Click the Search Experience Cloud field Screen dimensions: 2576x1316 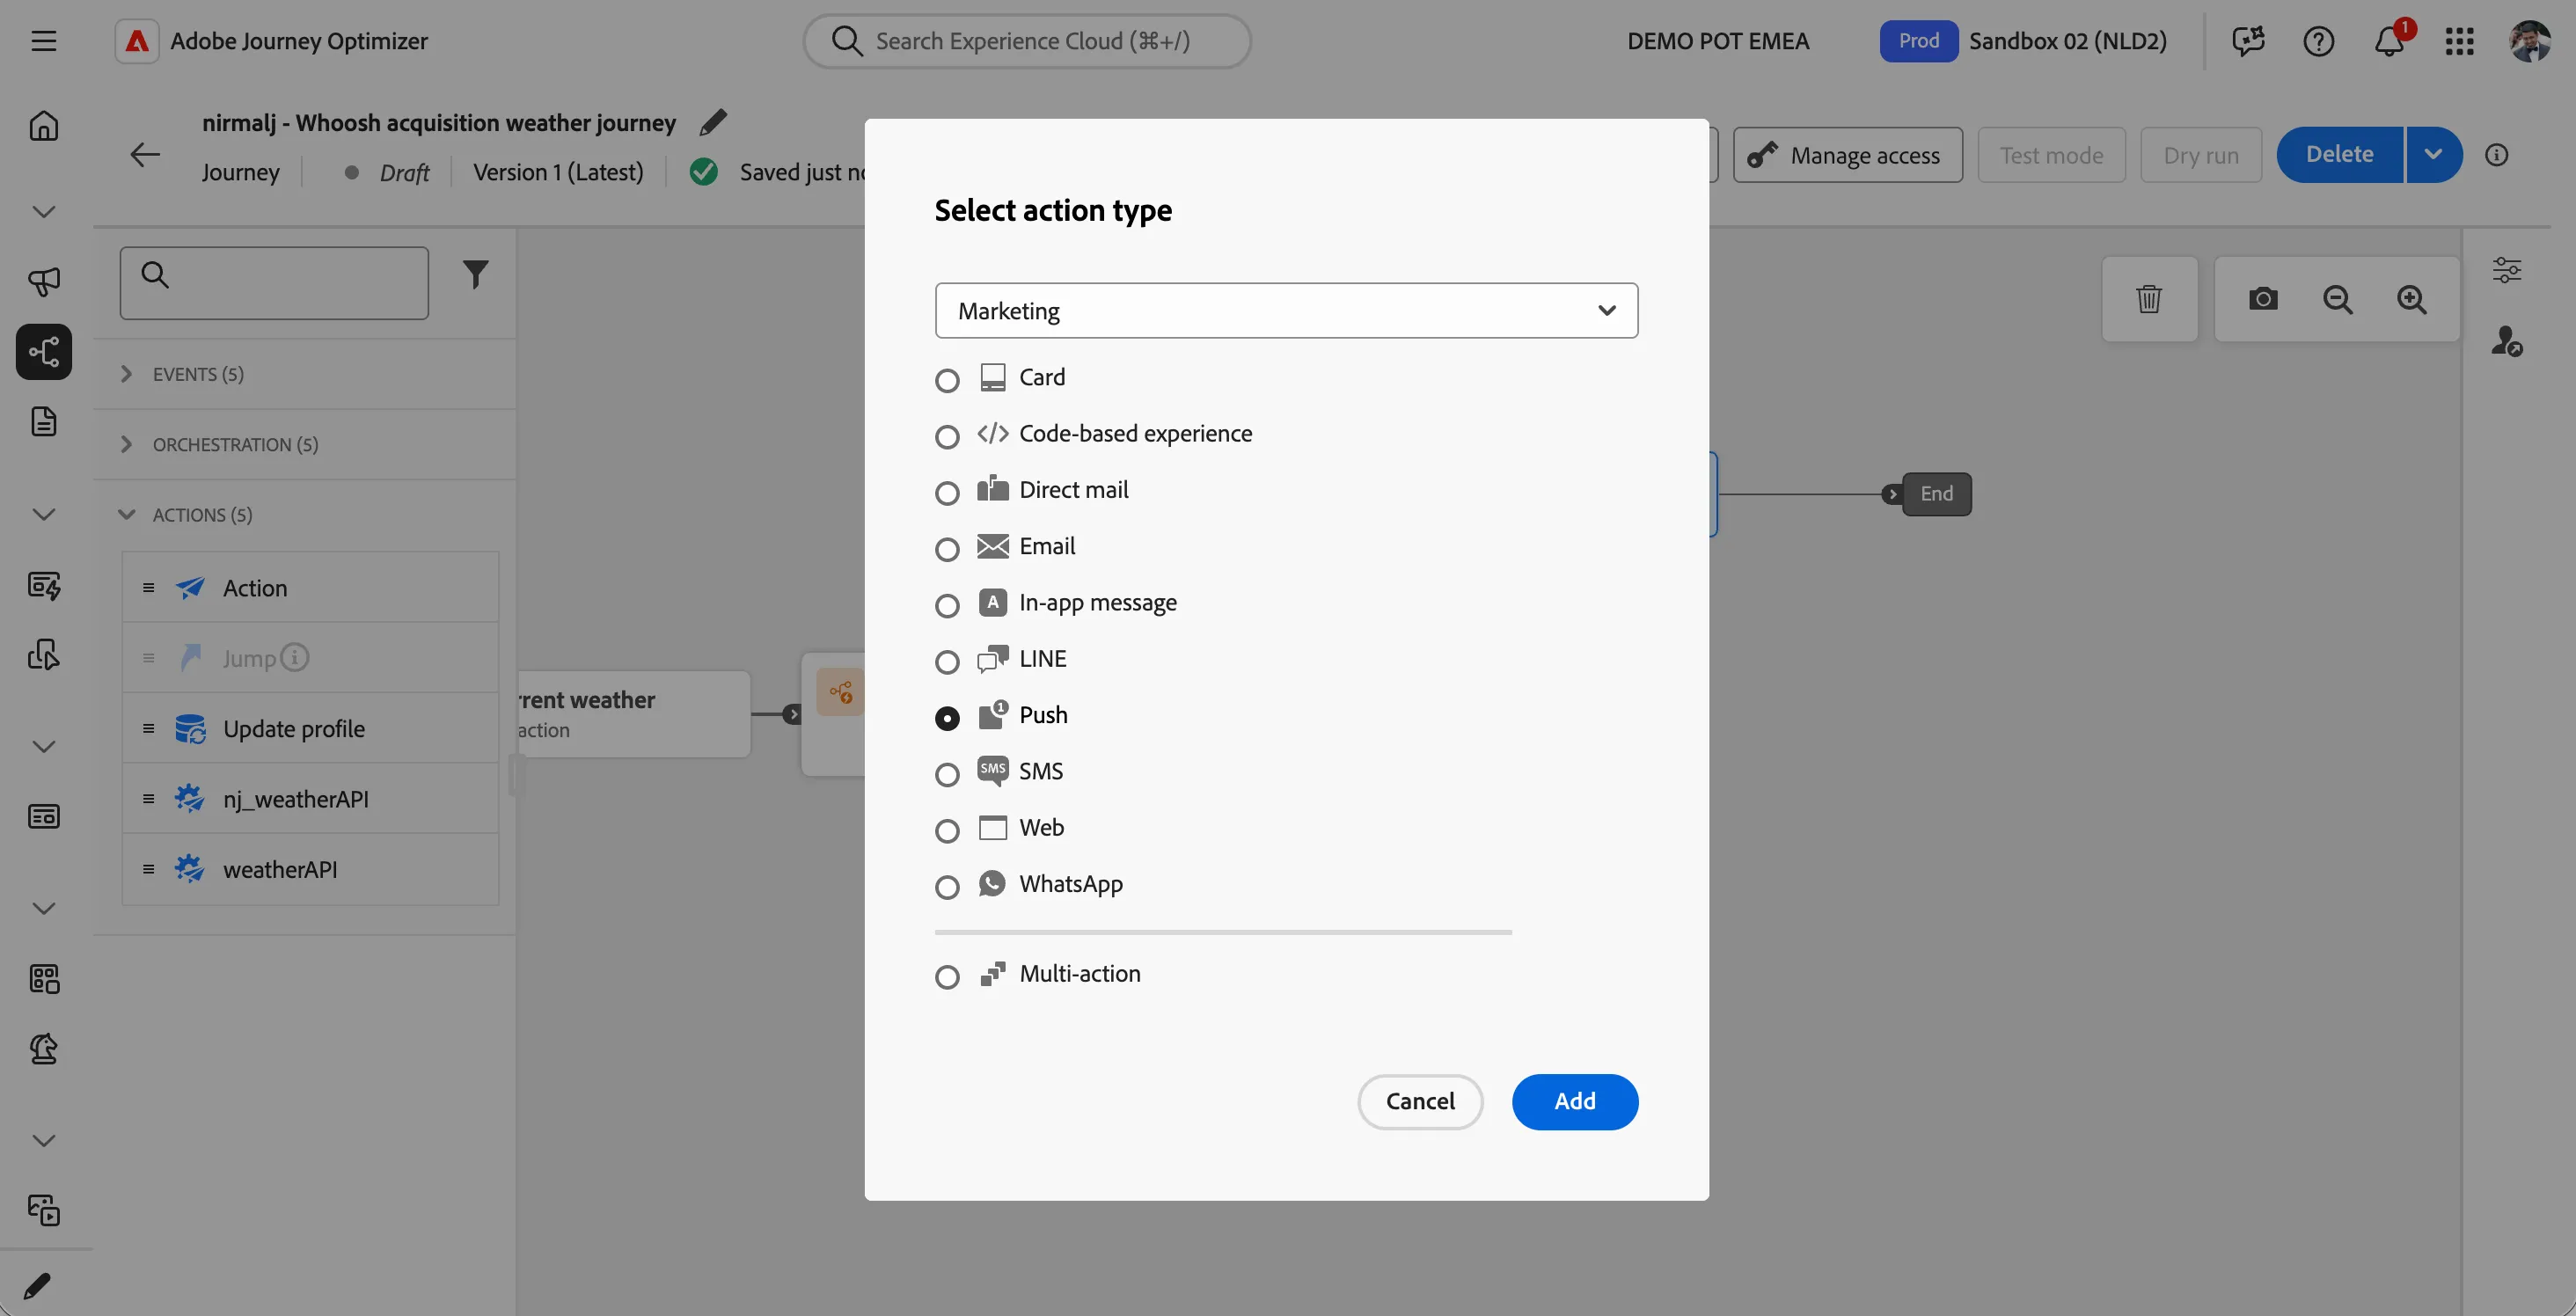point(1027,41)
